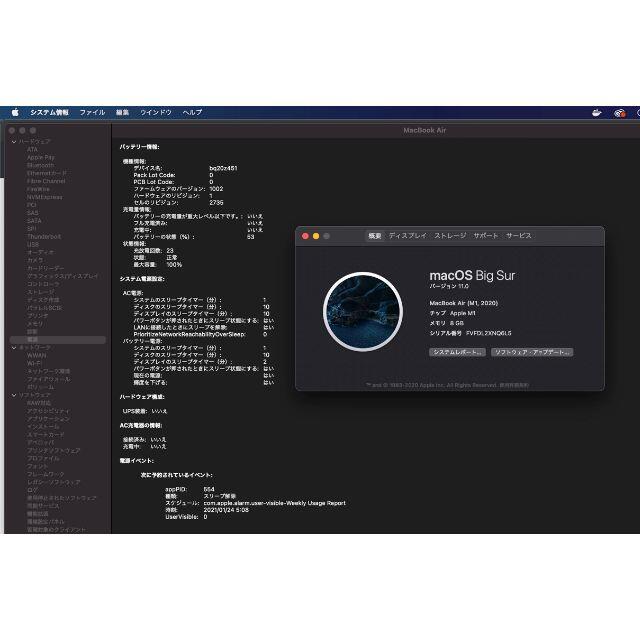This screenshot has width=640, height=640.
Task: Open the システム情報 application menu
Action: pyautogui.click(x=49, y=112)
